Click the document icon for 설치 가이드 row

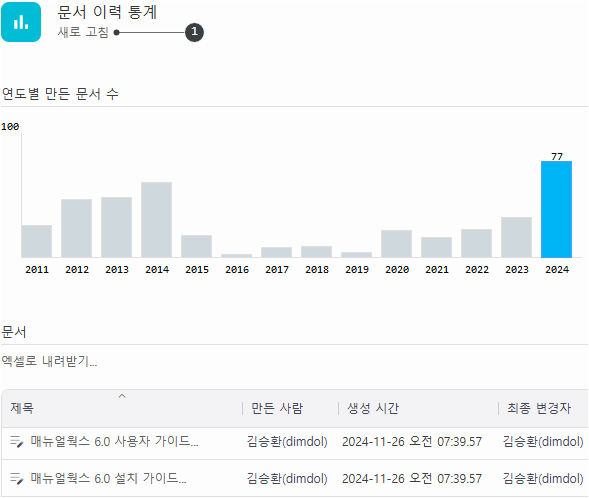[x=17, y=478]
